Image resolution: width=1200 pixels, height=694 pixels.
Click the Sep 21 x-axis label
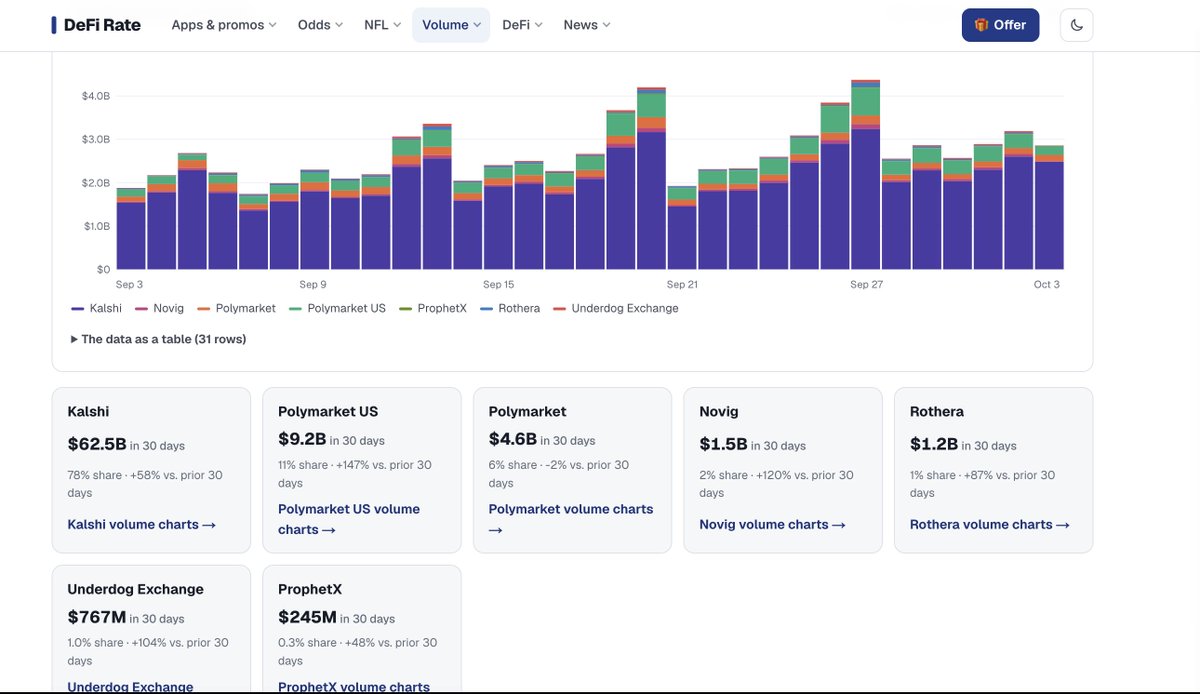click(682, 285)
